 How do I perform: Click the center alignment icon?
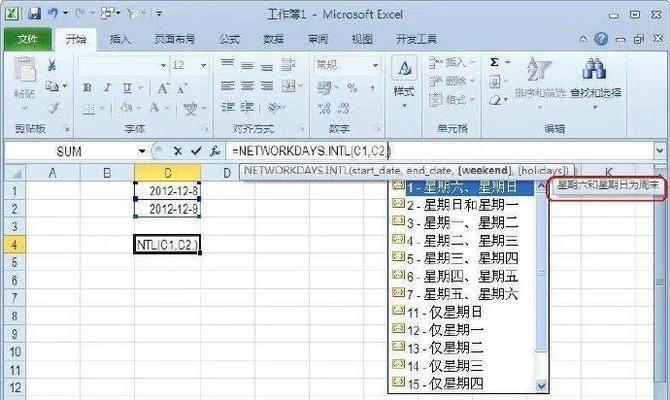click(x=247, y=86)
